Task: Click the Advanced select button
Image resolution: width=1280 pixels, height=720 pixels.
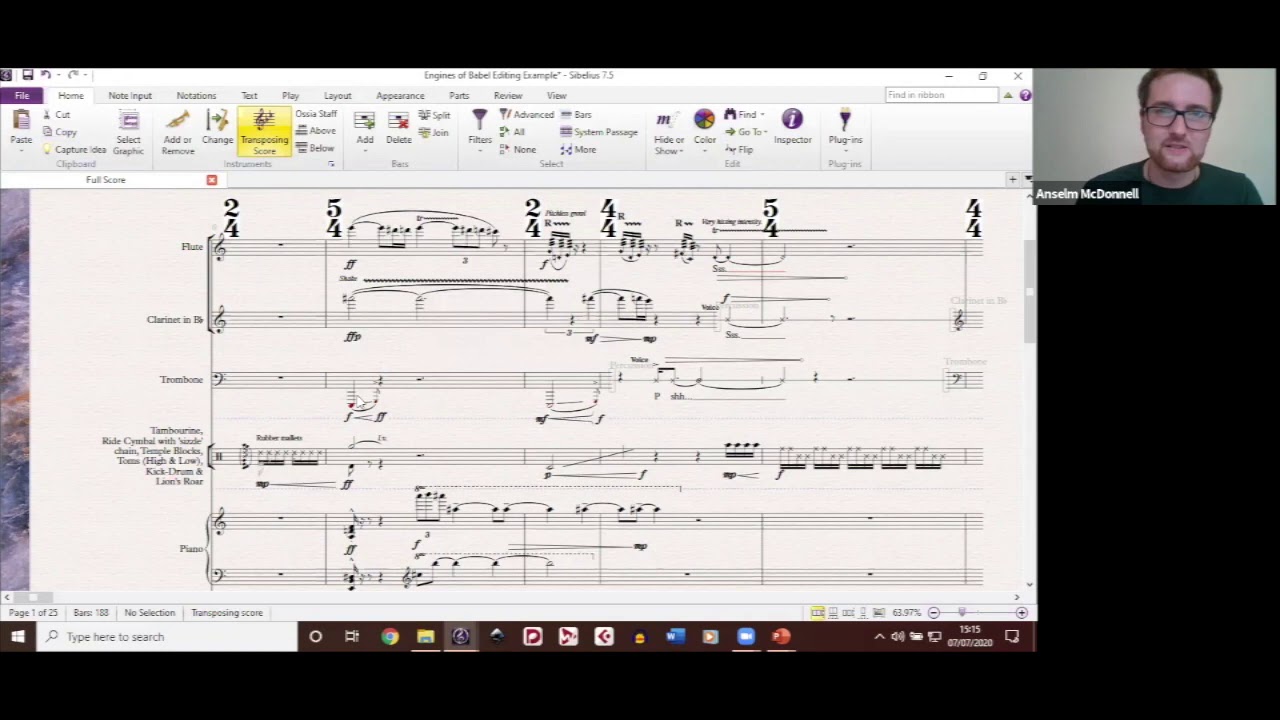Action: pos(526,115)
